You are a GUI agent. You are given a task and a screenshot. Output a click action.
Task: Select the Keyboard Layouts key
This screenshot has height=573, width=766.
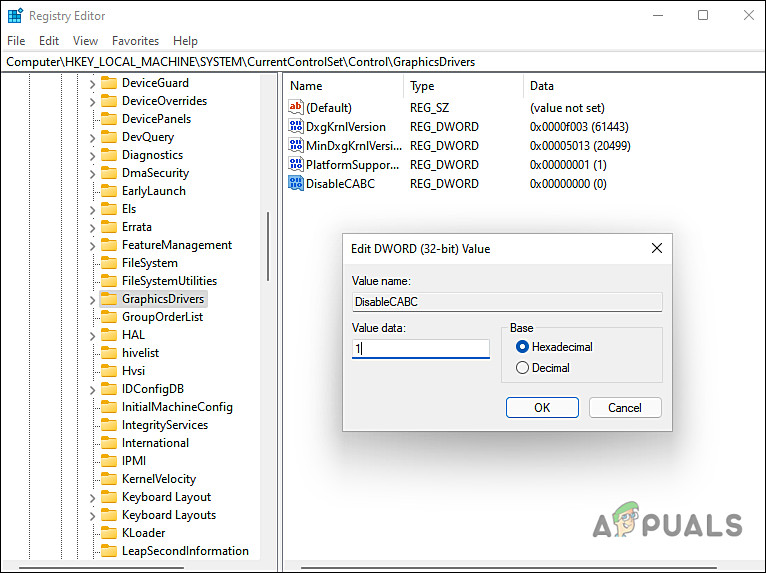coord(169,515)
